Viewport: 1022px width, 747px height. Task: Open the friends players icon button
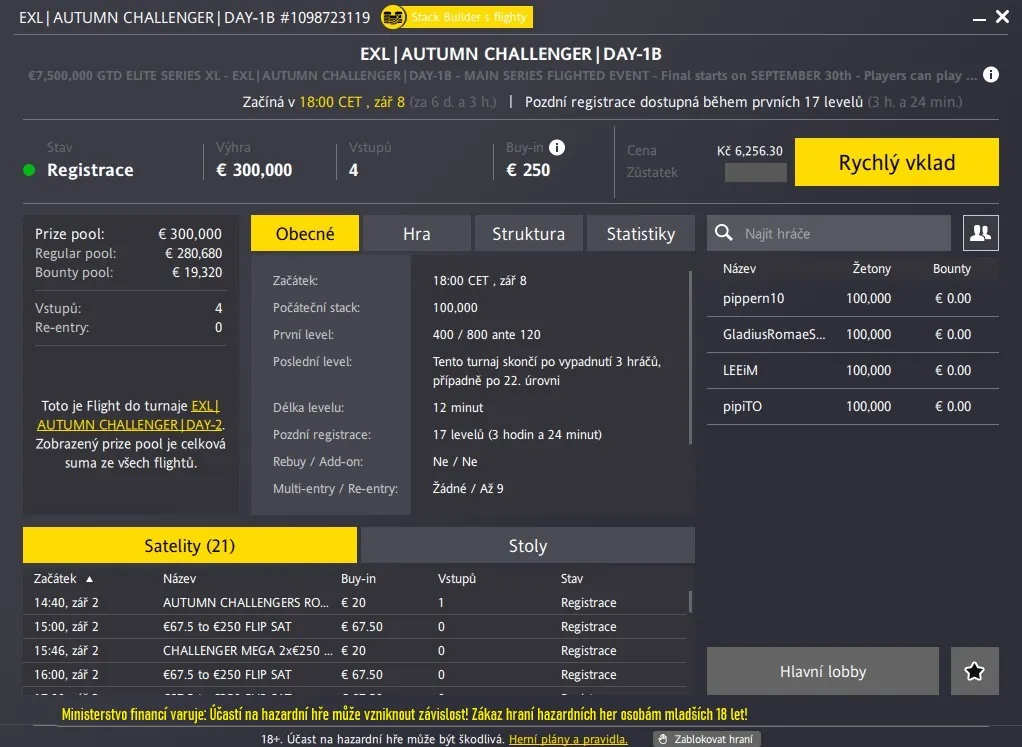coord(980,233)
